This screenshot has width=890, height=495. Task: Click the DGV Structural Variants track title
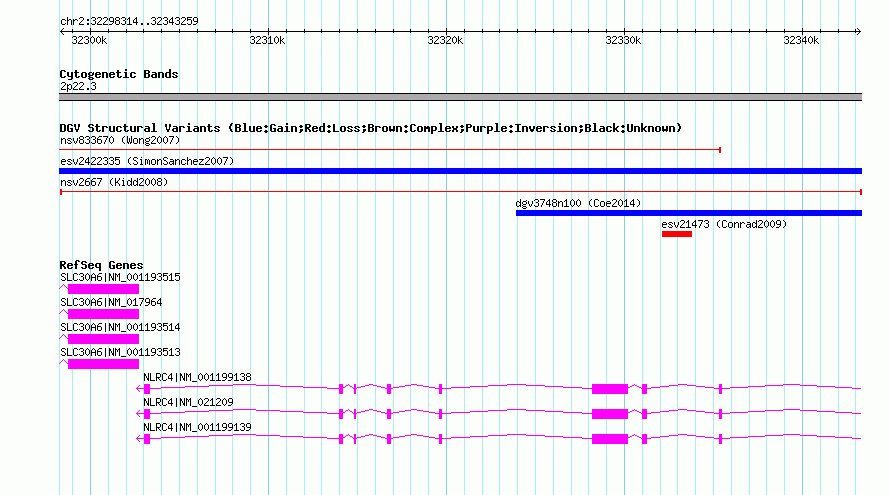[371, 128]
